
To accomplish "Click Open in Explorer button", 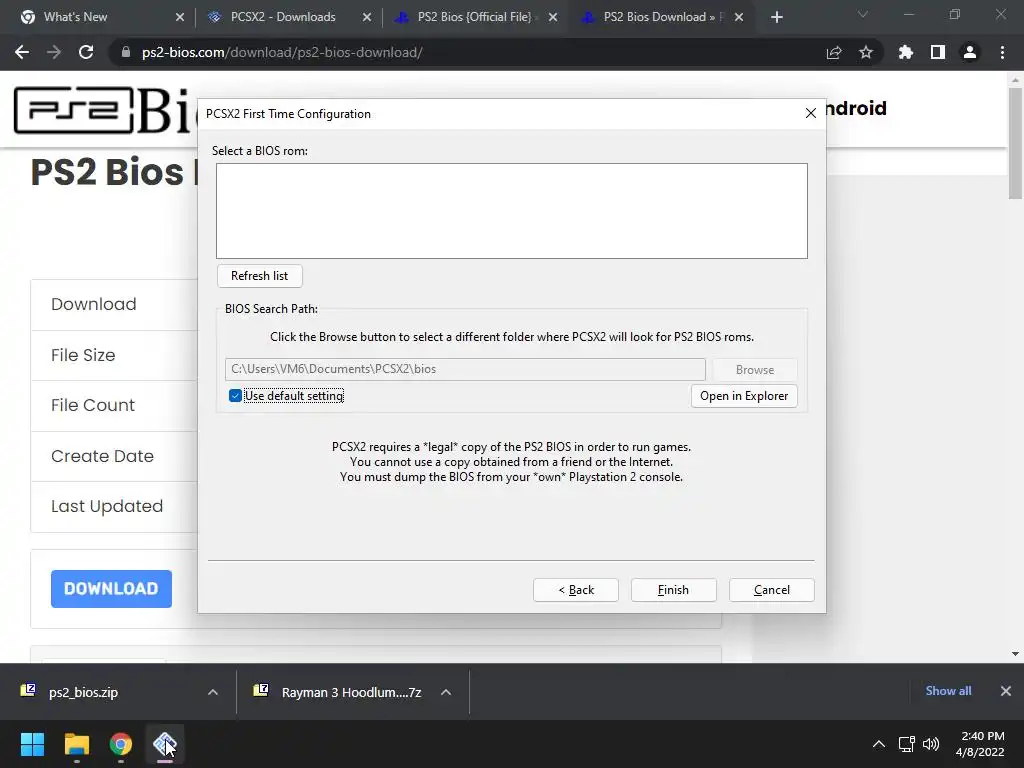I will pos(744,396).
